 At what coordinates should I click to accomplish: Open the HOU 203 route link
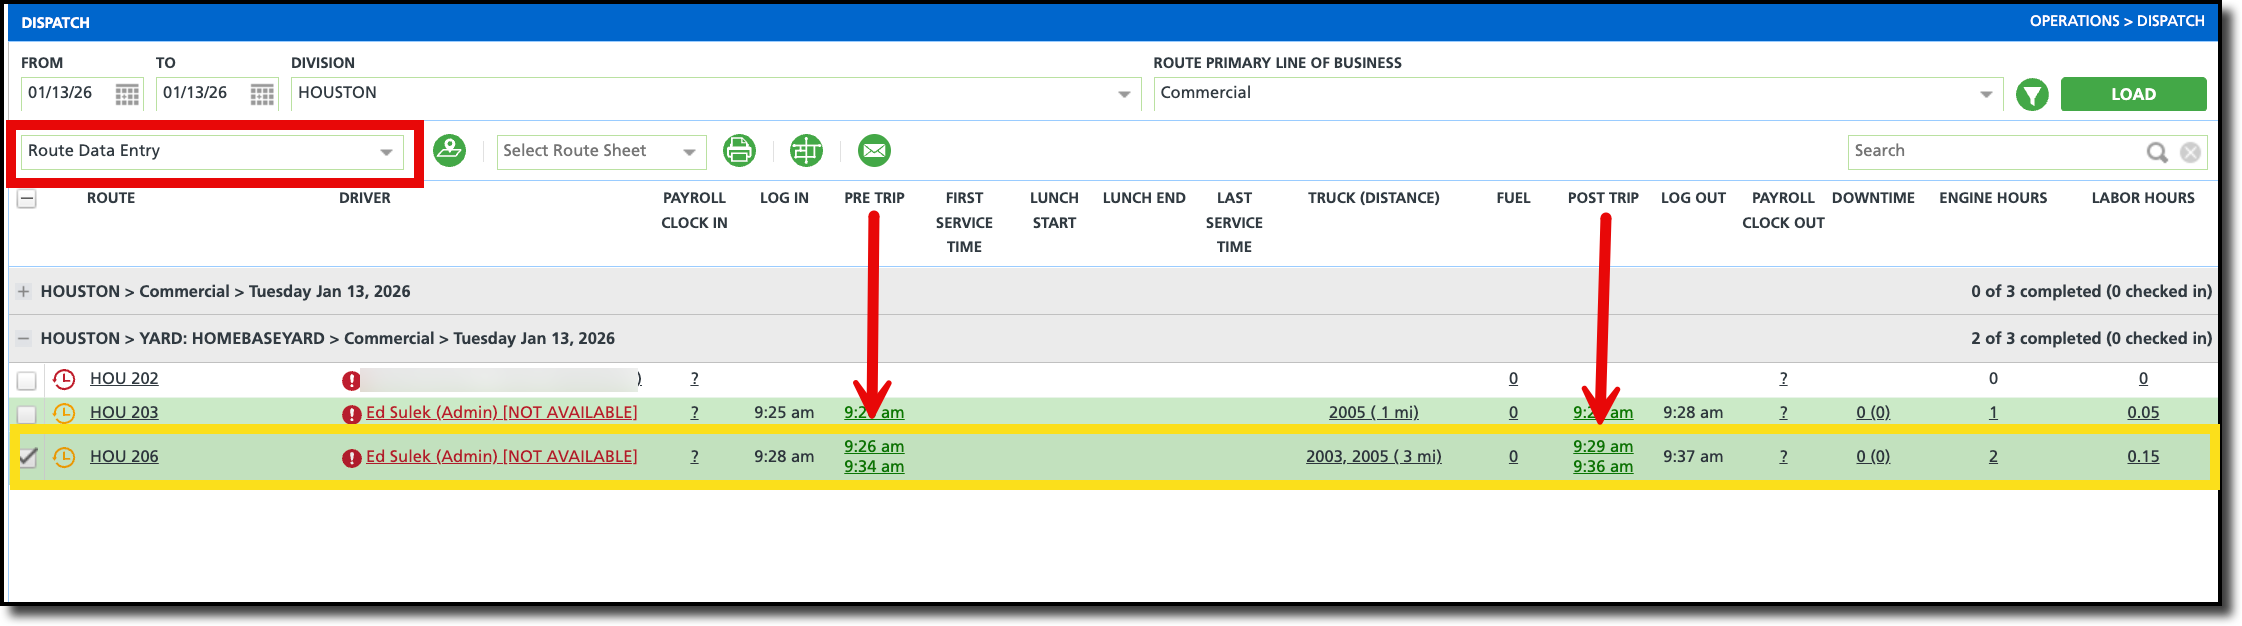point(124,412)
